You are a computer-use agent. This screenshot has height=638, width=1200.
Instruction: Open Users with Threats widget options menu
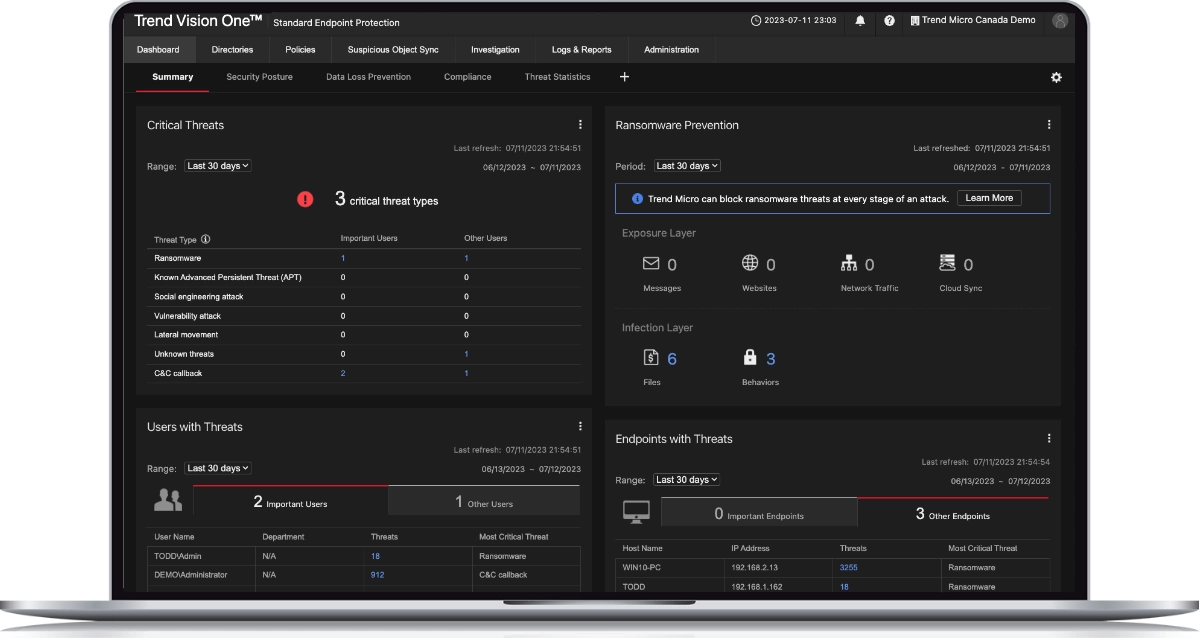(x=580, y=427)
